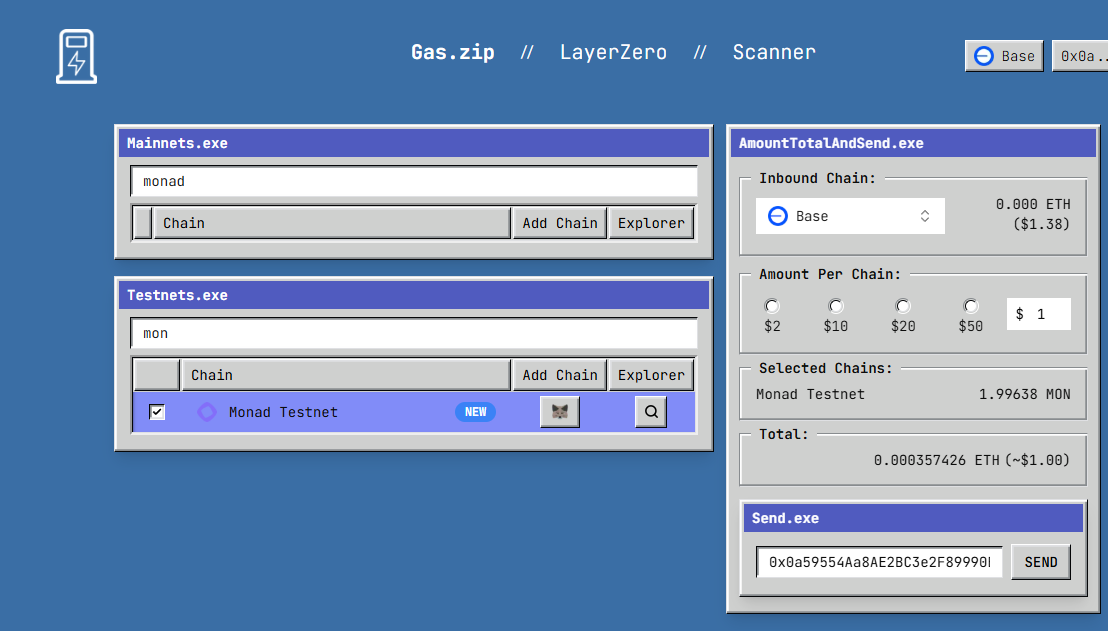1108x631 pixels.
Task: Select the $20 amount radio button
Action: (x=902, y=306)
